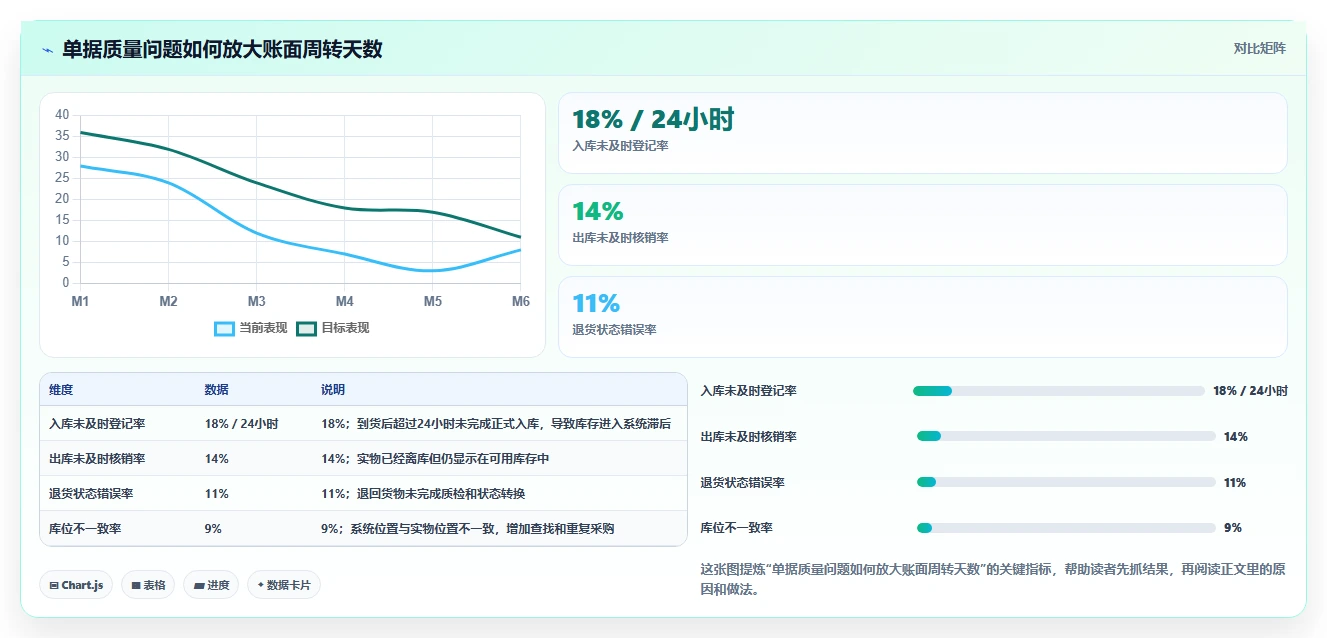Select table cell 出库未及时核销率
This screenshot has width=1327, height=638.
coord(97,459)
